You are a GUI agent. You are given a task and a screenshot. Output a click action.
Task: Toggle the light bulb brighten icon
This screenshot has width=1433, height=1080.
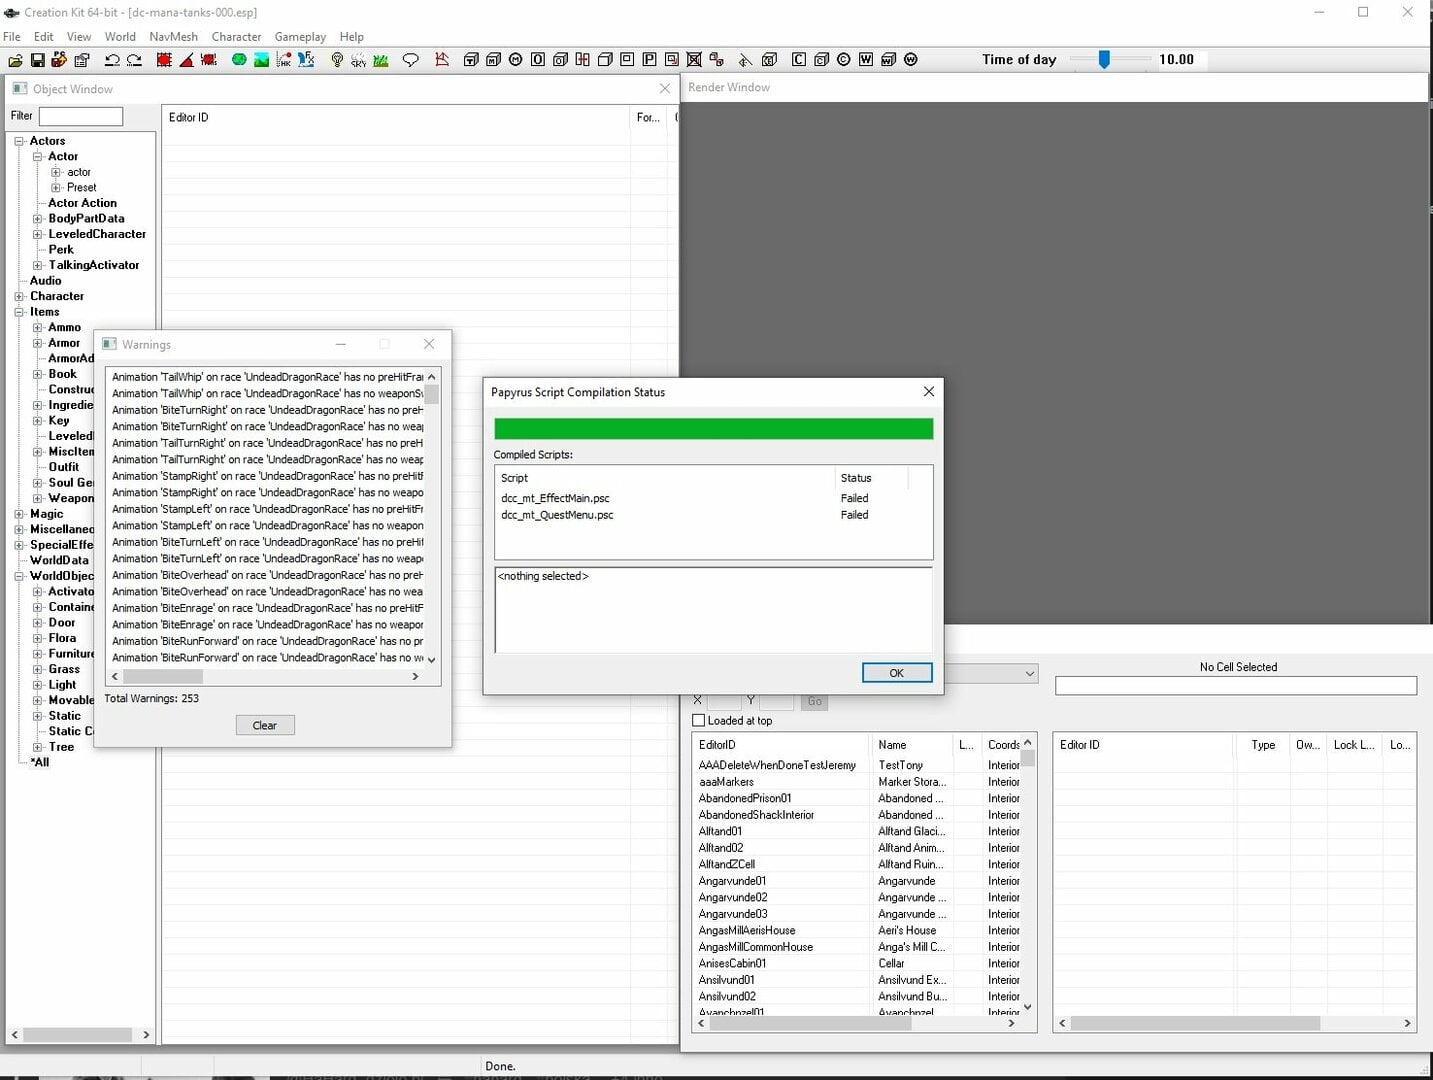(337, 60)
